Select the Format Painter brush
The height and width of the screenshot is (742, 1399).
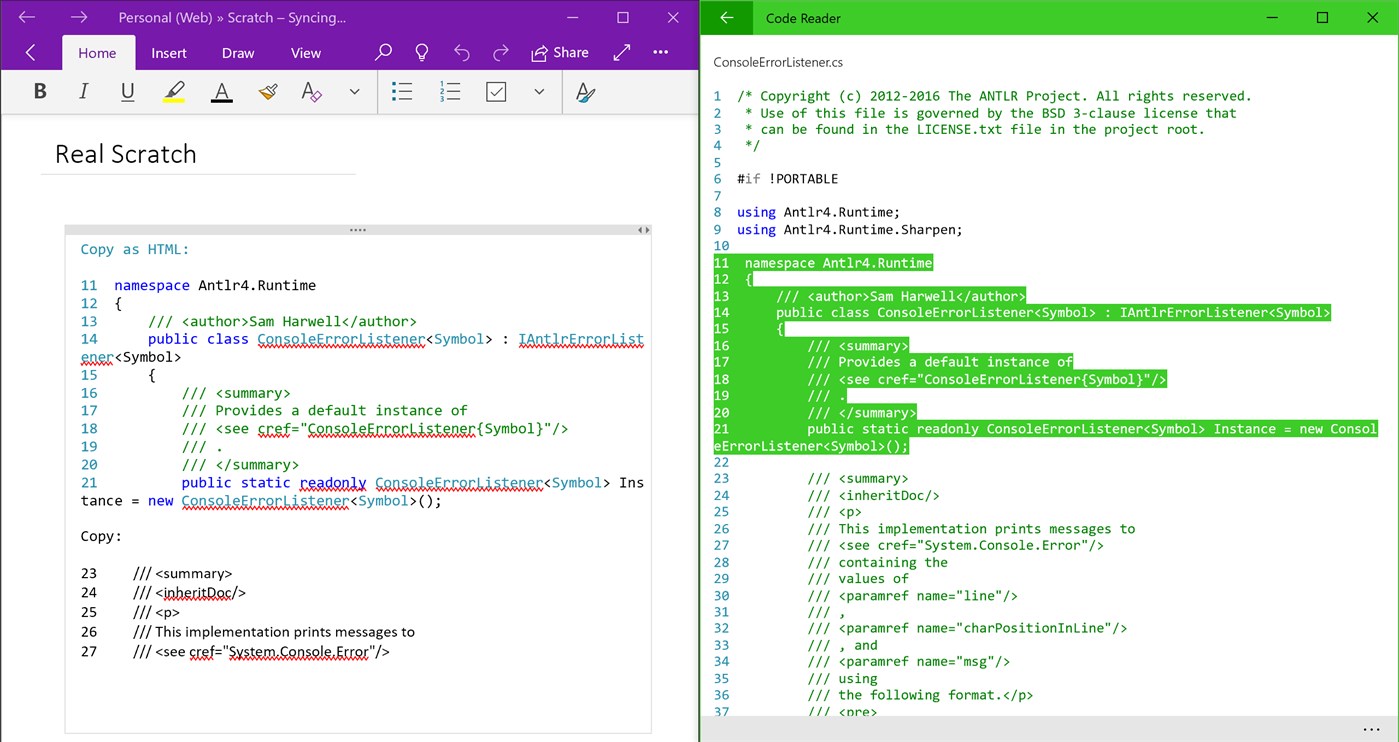[x=267, y=92]
